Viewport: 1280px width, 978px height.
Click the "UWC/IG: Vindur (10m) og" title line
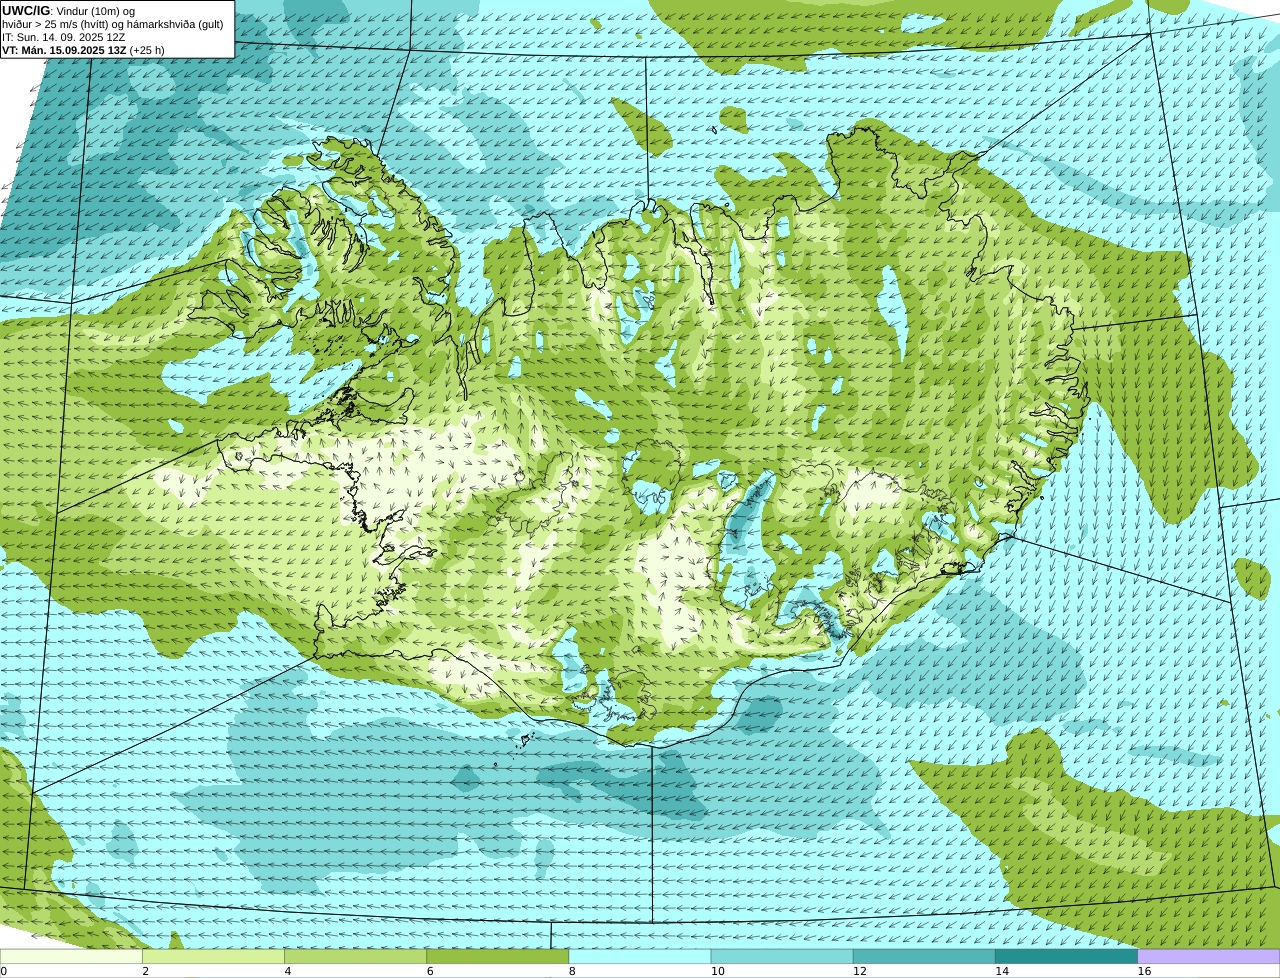point(68,11)
